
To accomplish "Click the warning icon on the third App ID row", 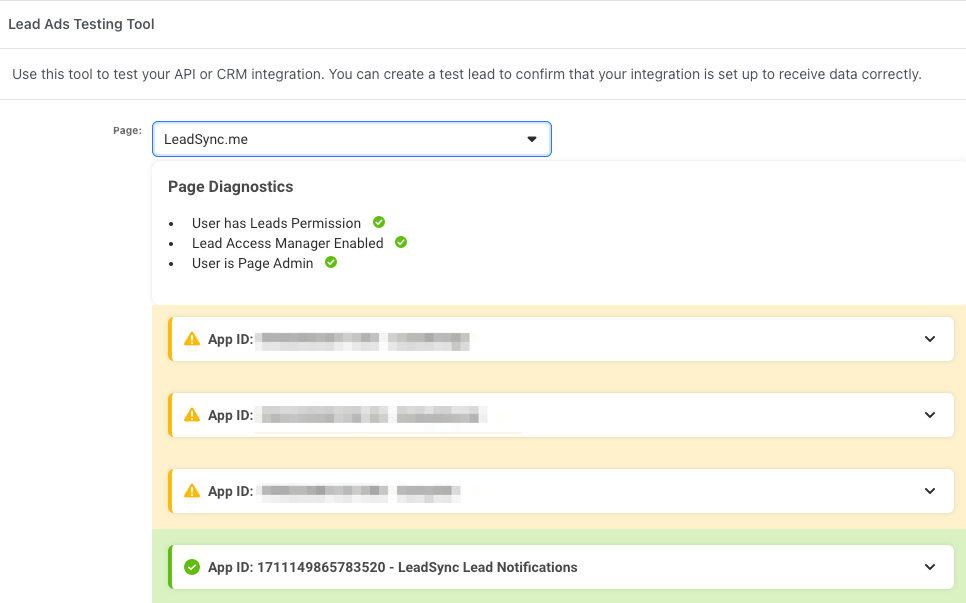I will 192,491.
